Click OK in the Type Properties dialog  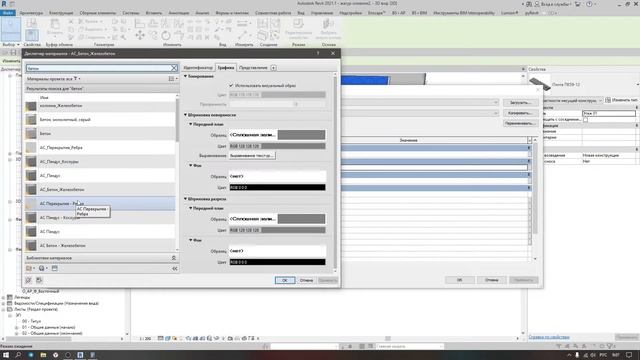(460, 280)
